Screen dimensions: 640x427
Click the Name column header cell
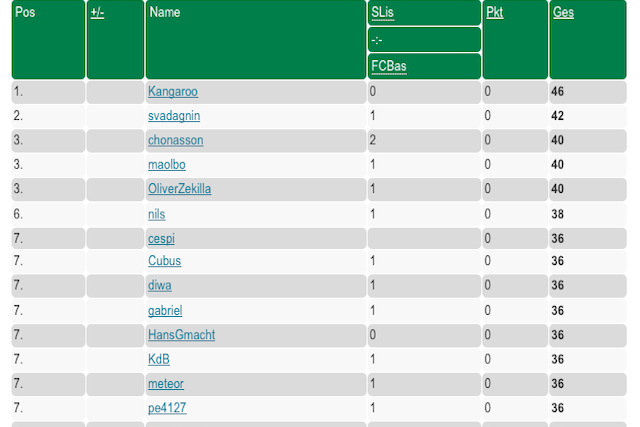(256, 40)
